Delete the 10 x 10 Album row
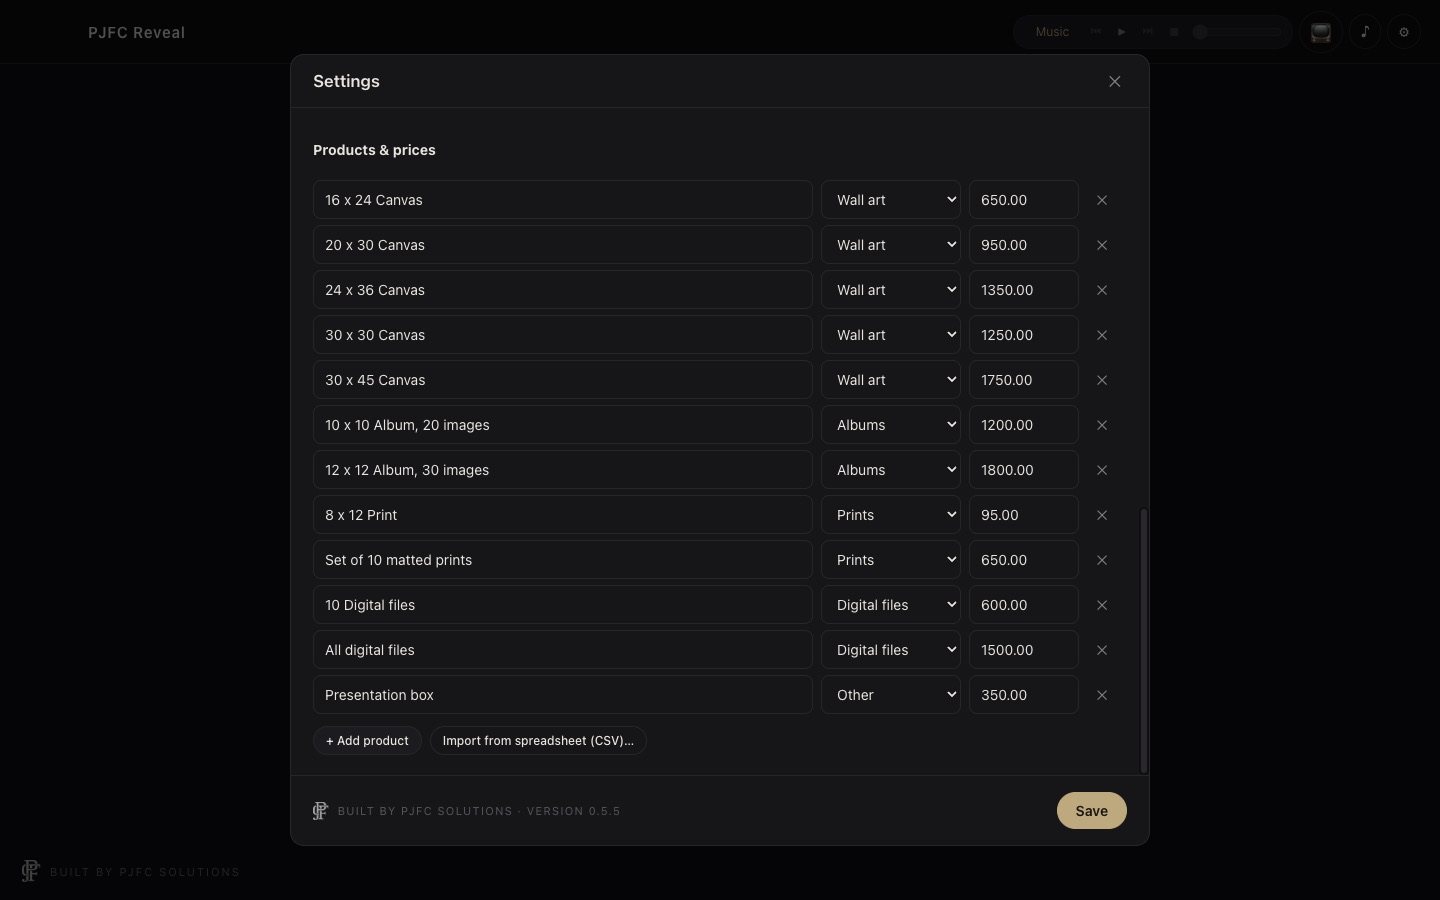This screenshot has height=900, width=1440. click(1102, 425)
